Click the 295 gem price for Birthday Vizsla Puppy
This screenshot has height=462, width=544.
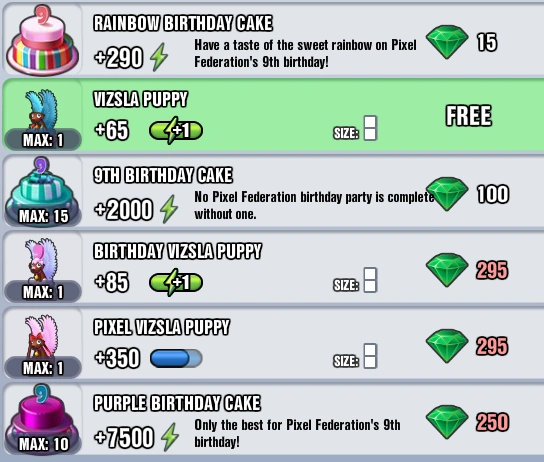coord(492,270)
